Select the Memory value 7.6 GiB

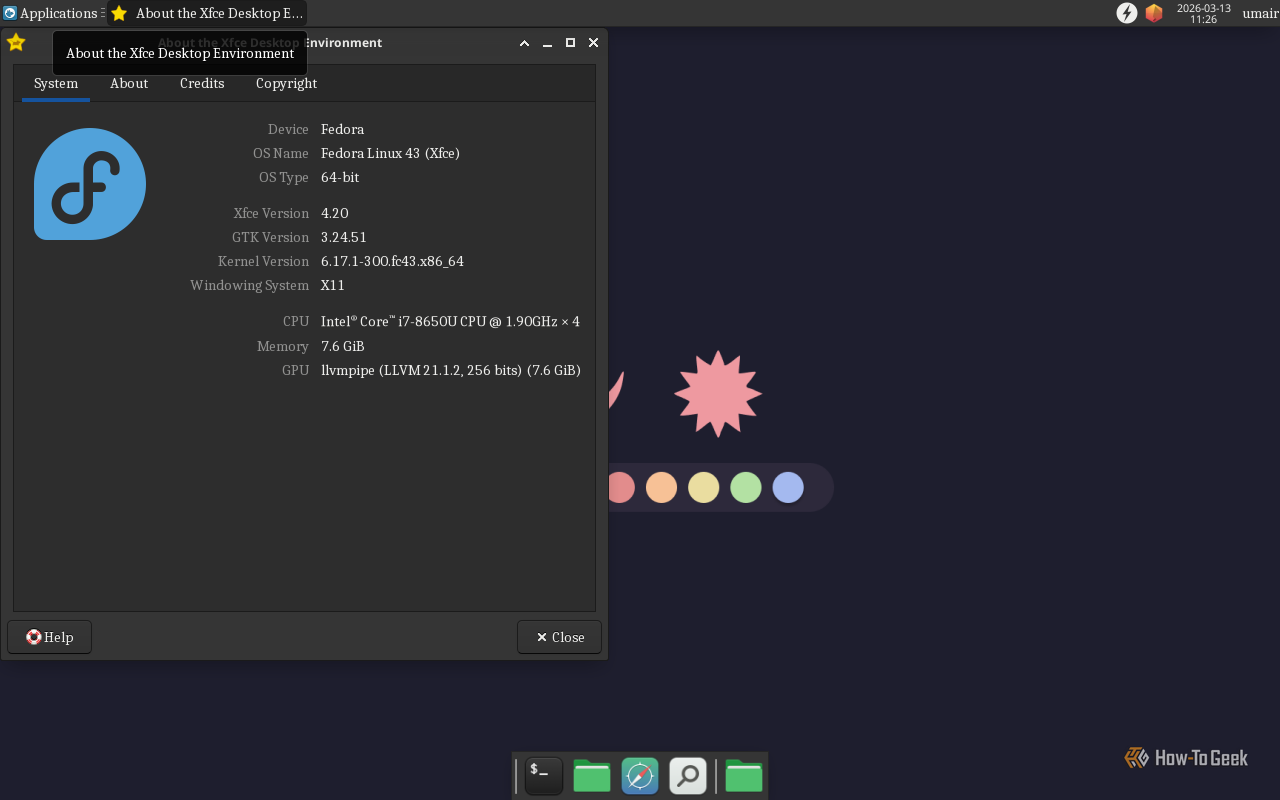point(343,346)
